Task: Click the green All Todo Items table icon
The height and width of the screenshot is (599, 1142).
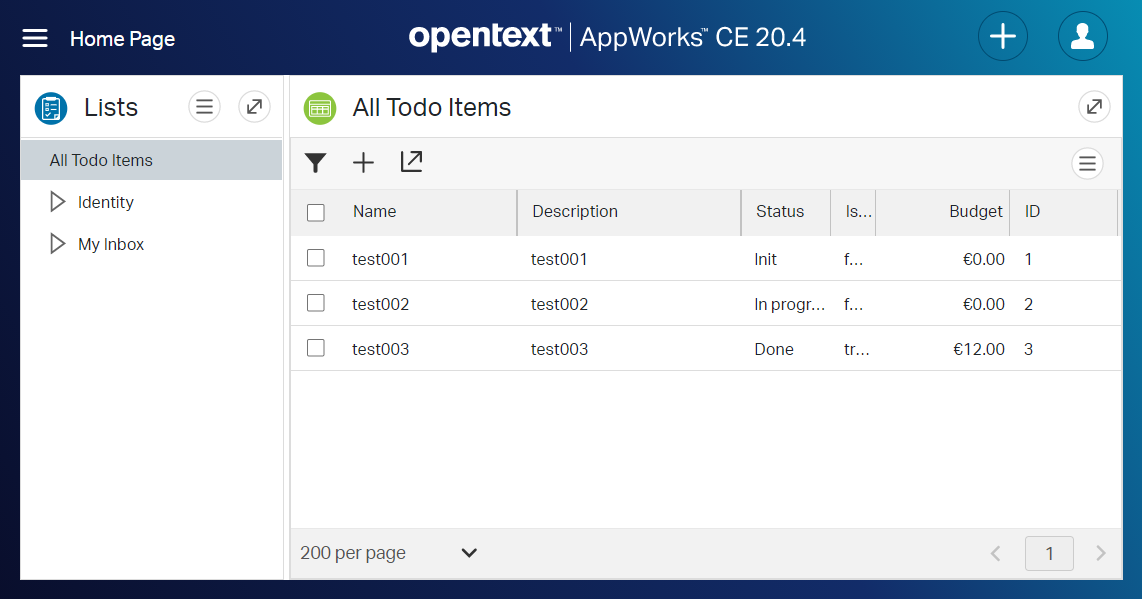Action: pyautogui.click(x=320, y=109)
